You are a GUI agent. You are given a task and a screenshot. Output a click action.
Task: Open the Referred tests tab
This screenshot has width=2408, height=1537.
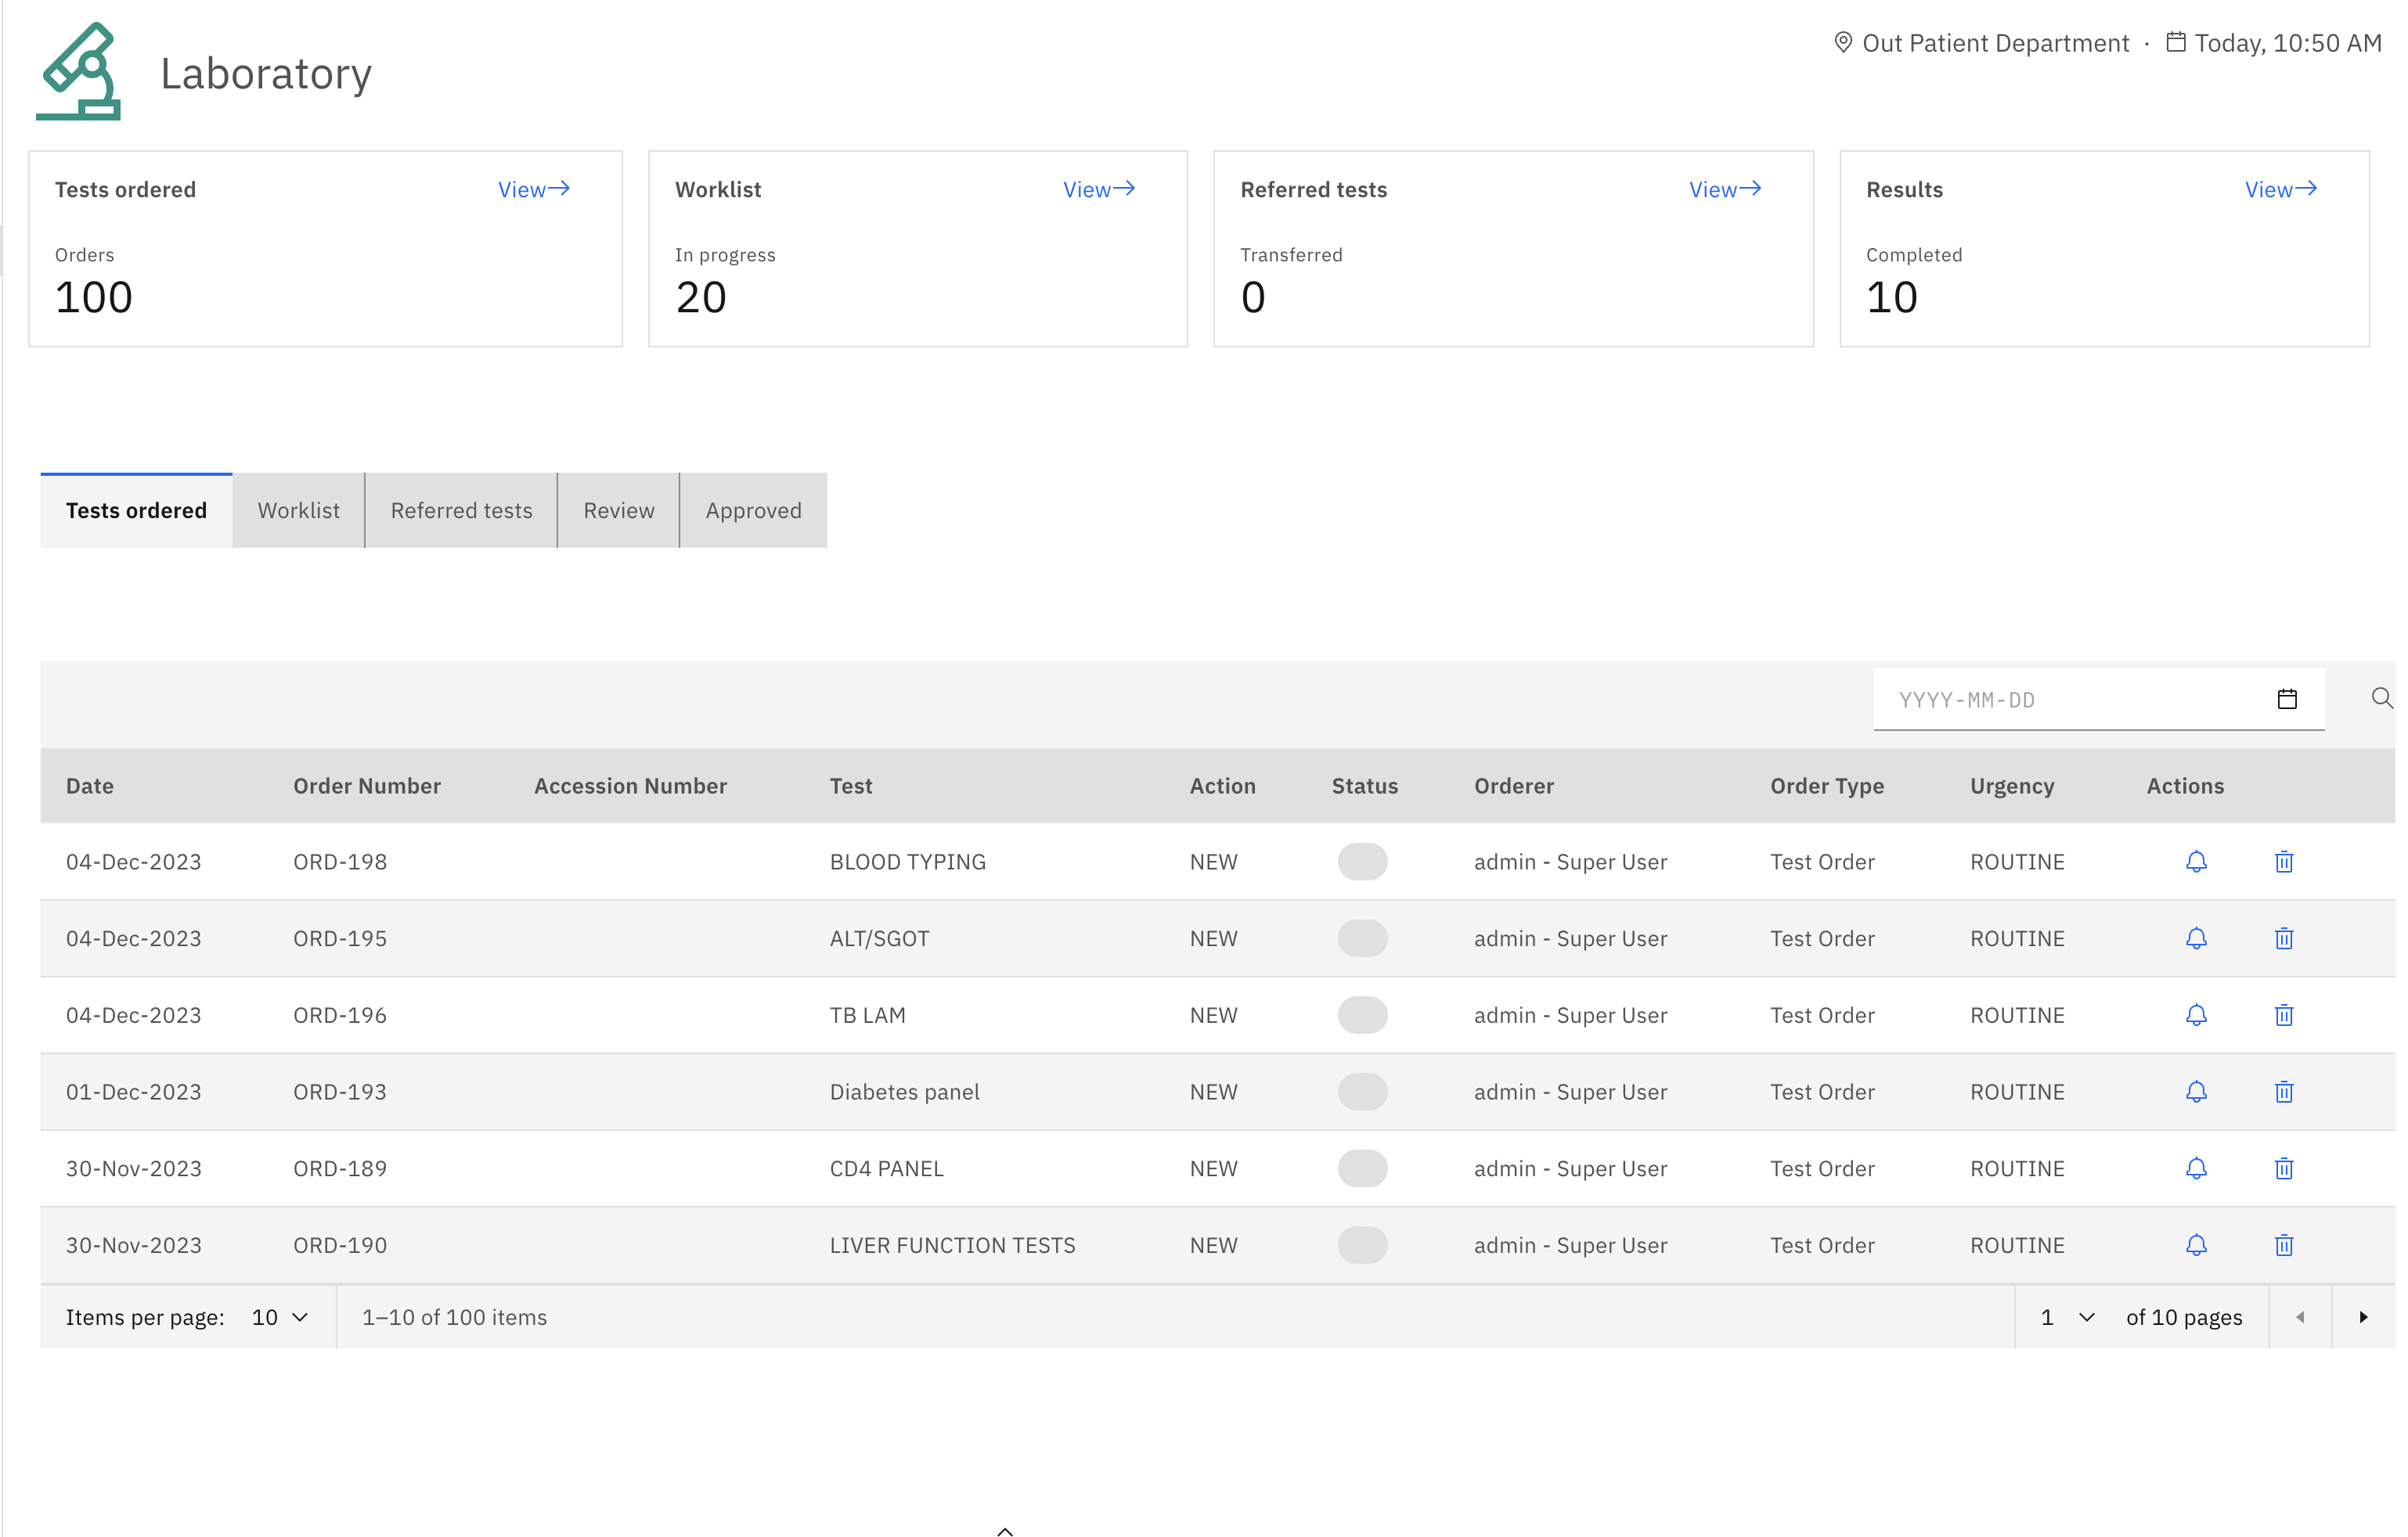[x=461, y=510]
